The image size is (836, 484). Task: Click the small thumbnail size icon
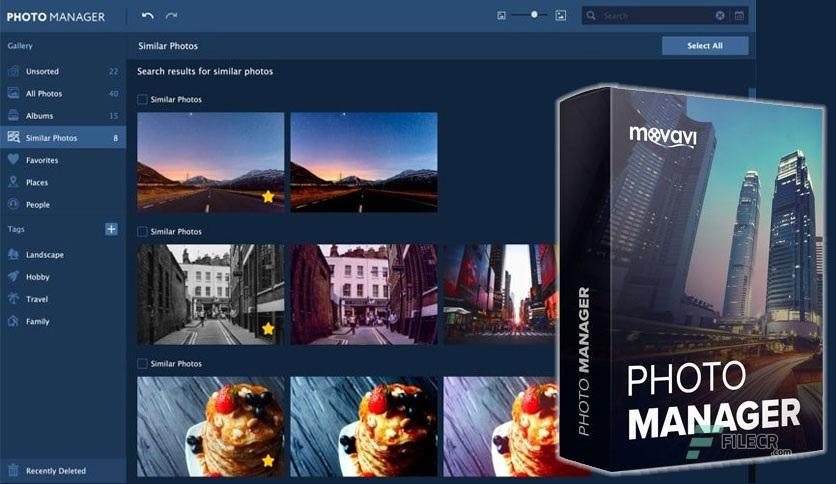pyautogui.click(x=501, y=16)
